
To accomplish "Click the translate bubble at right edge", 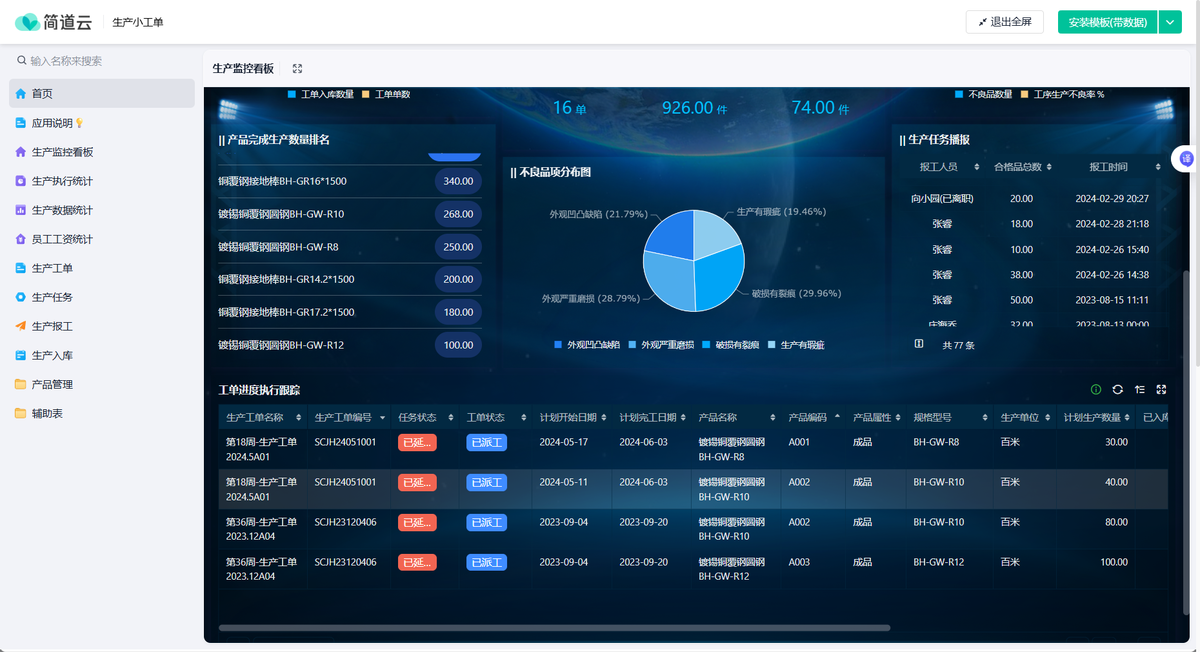I will 1186,159.
